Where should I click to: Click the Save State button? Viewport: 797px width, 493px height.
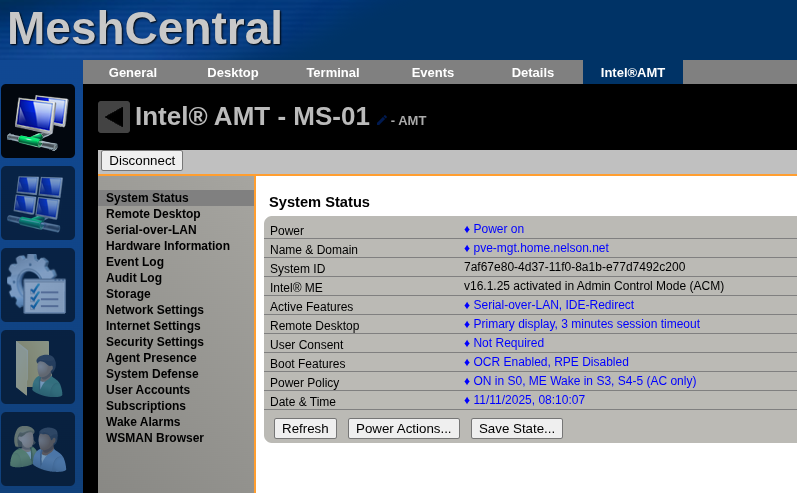(x=516, y=428)
